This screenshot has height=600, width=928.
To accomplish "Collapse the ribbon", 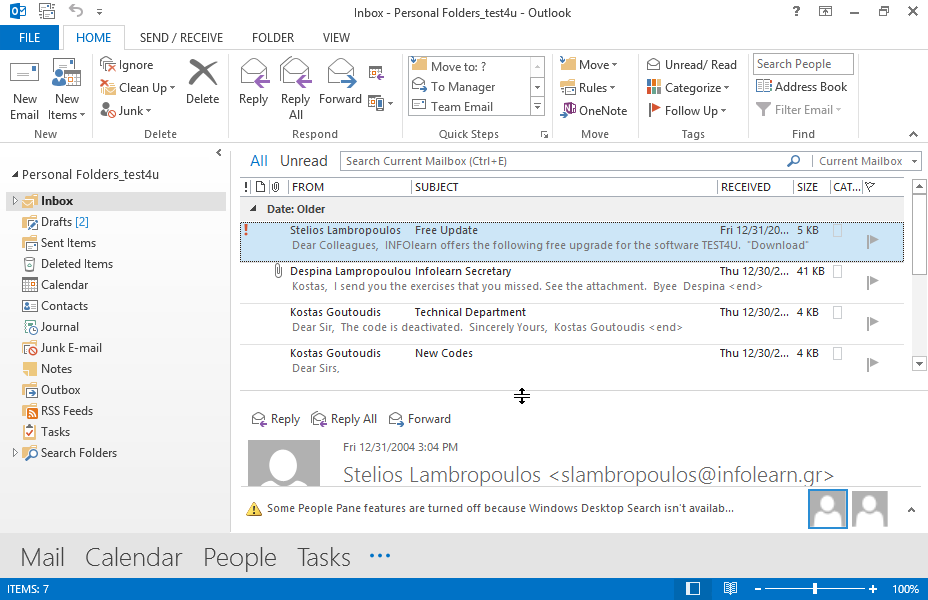I will 913,134.
